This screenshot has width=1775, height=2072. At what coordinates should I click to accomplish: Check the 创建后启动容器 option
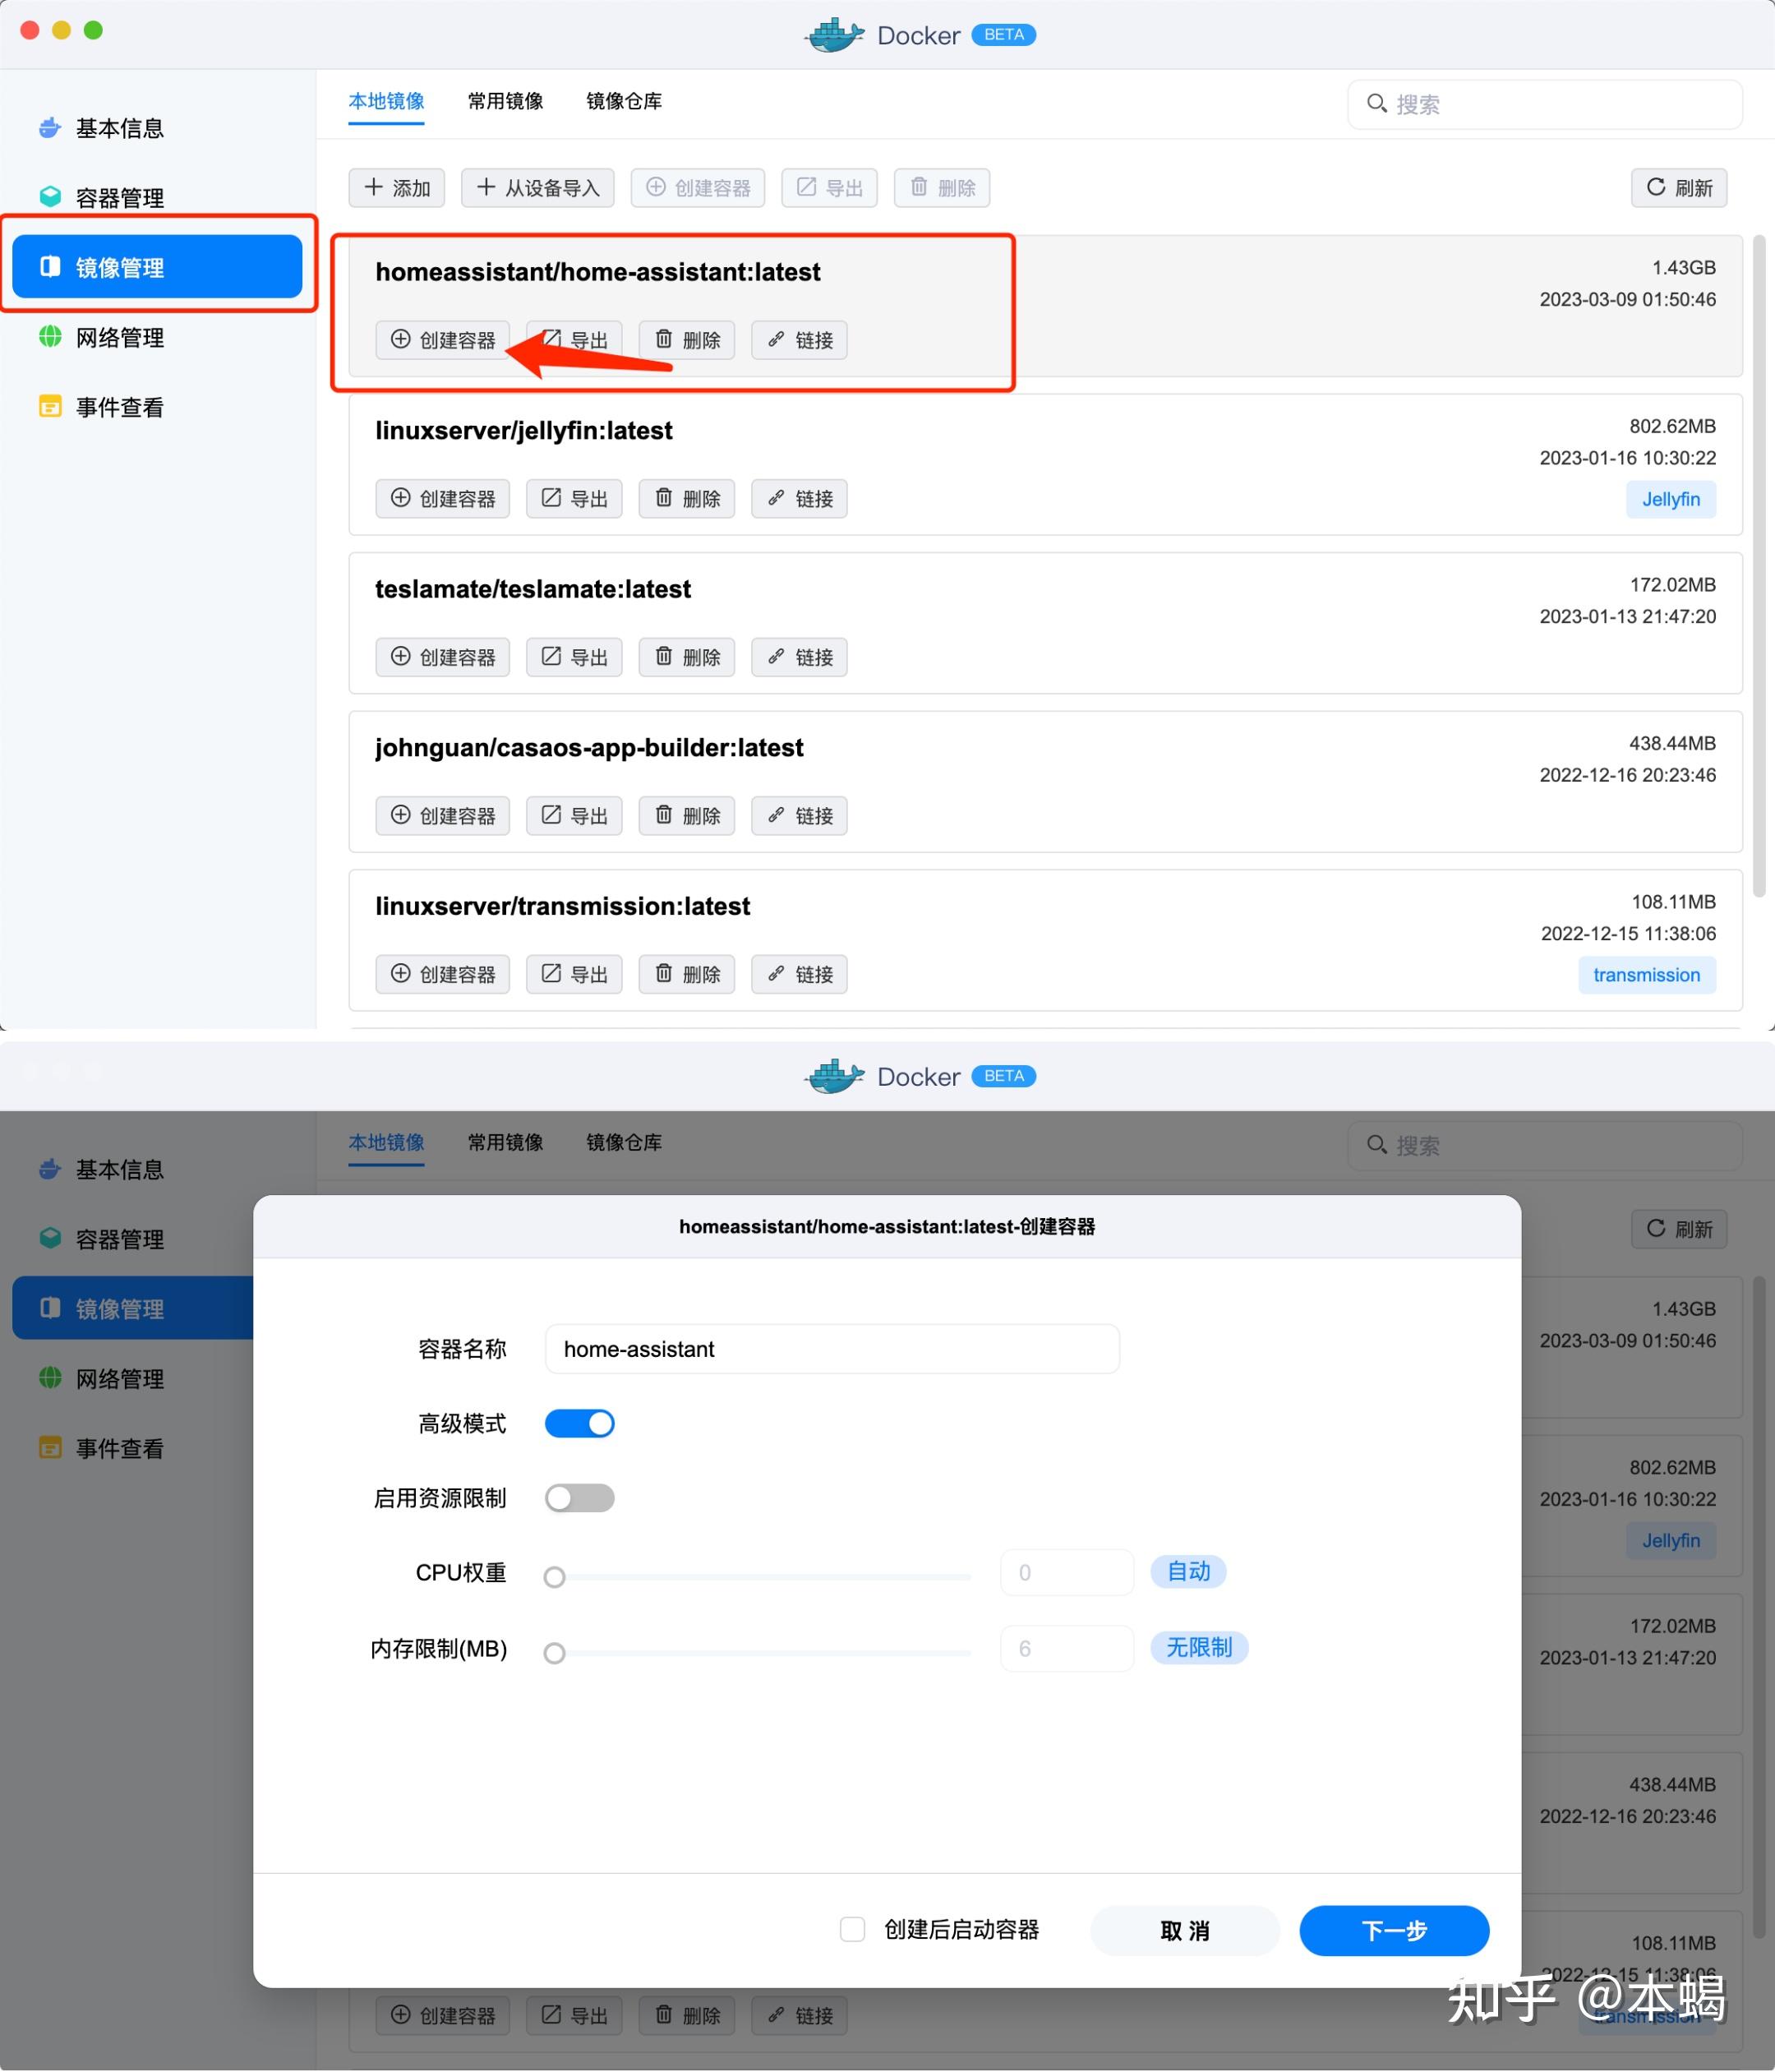[x=853, y=1930]
